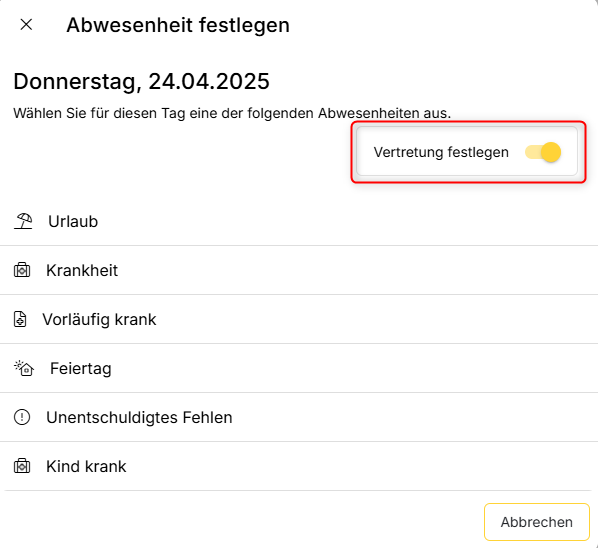This screenshot has width=598, height=548.
Task: Click the Krankheit medical kit icon
Action: click(22, 270)
